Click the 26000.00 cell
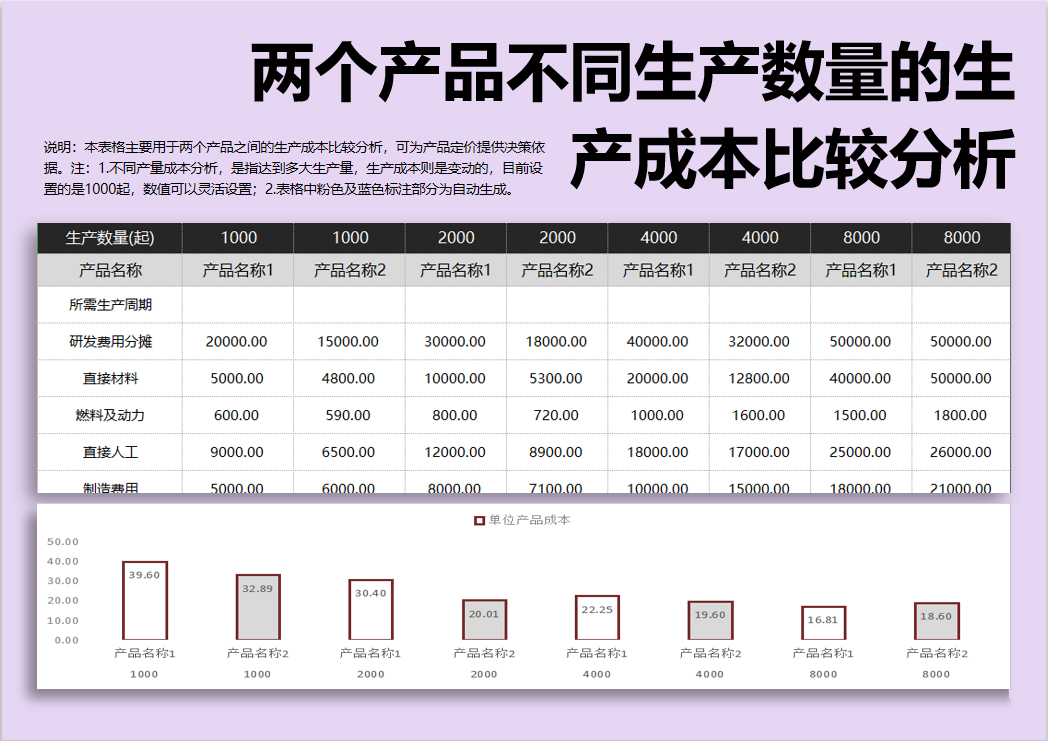This screenshot has width=1048, height=741. [x=960, y=452]
